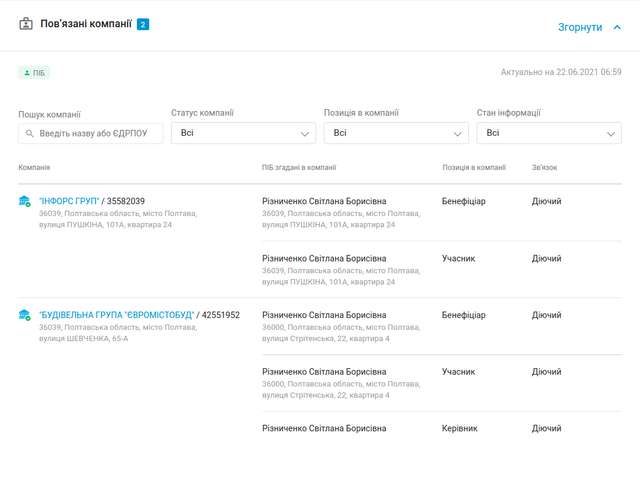The image size is (640, 491).
Task: Select the ПІБ filter tag
Action: (34, 73)
